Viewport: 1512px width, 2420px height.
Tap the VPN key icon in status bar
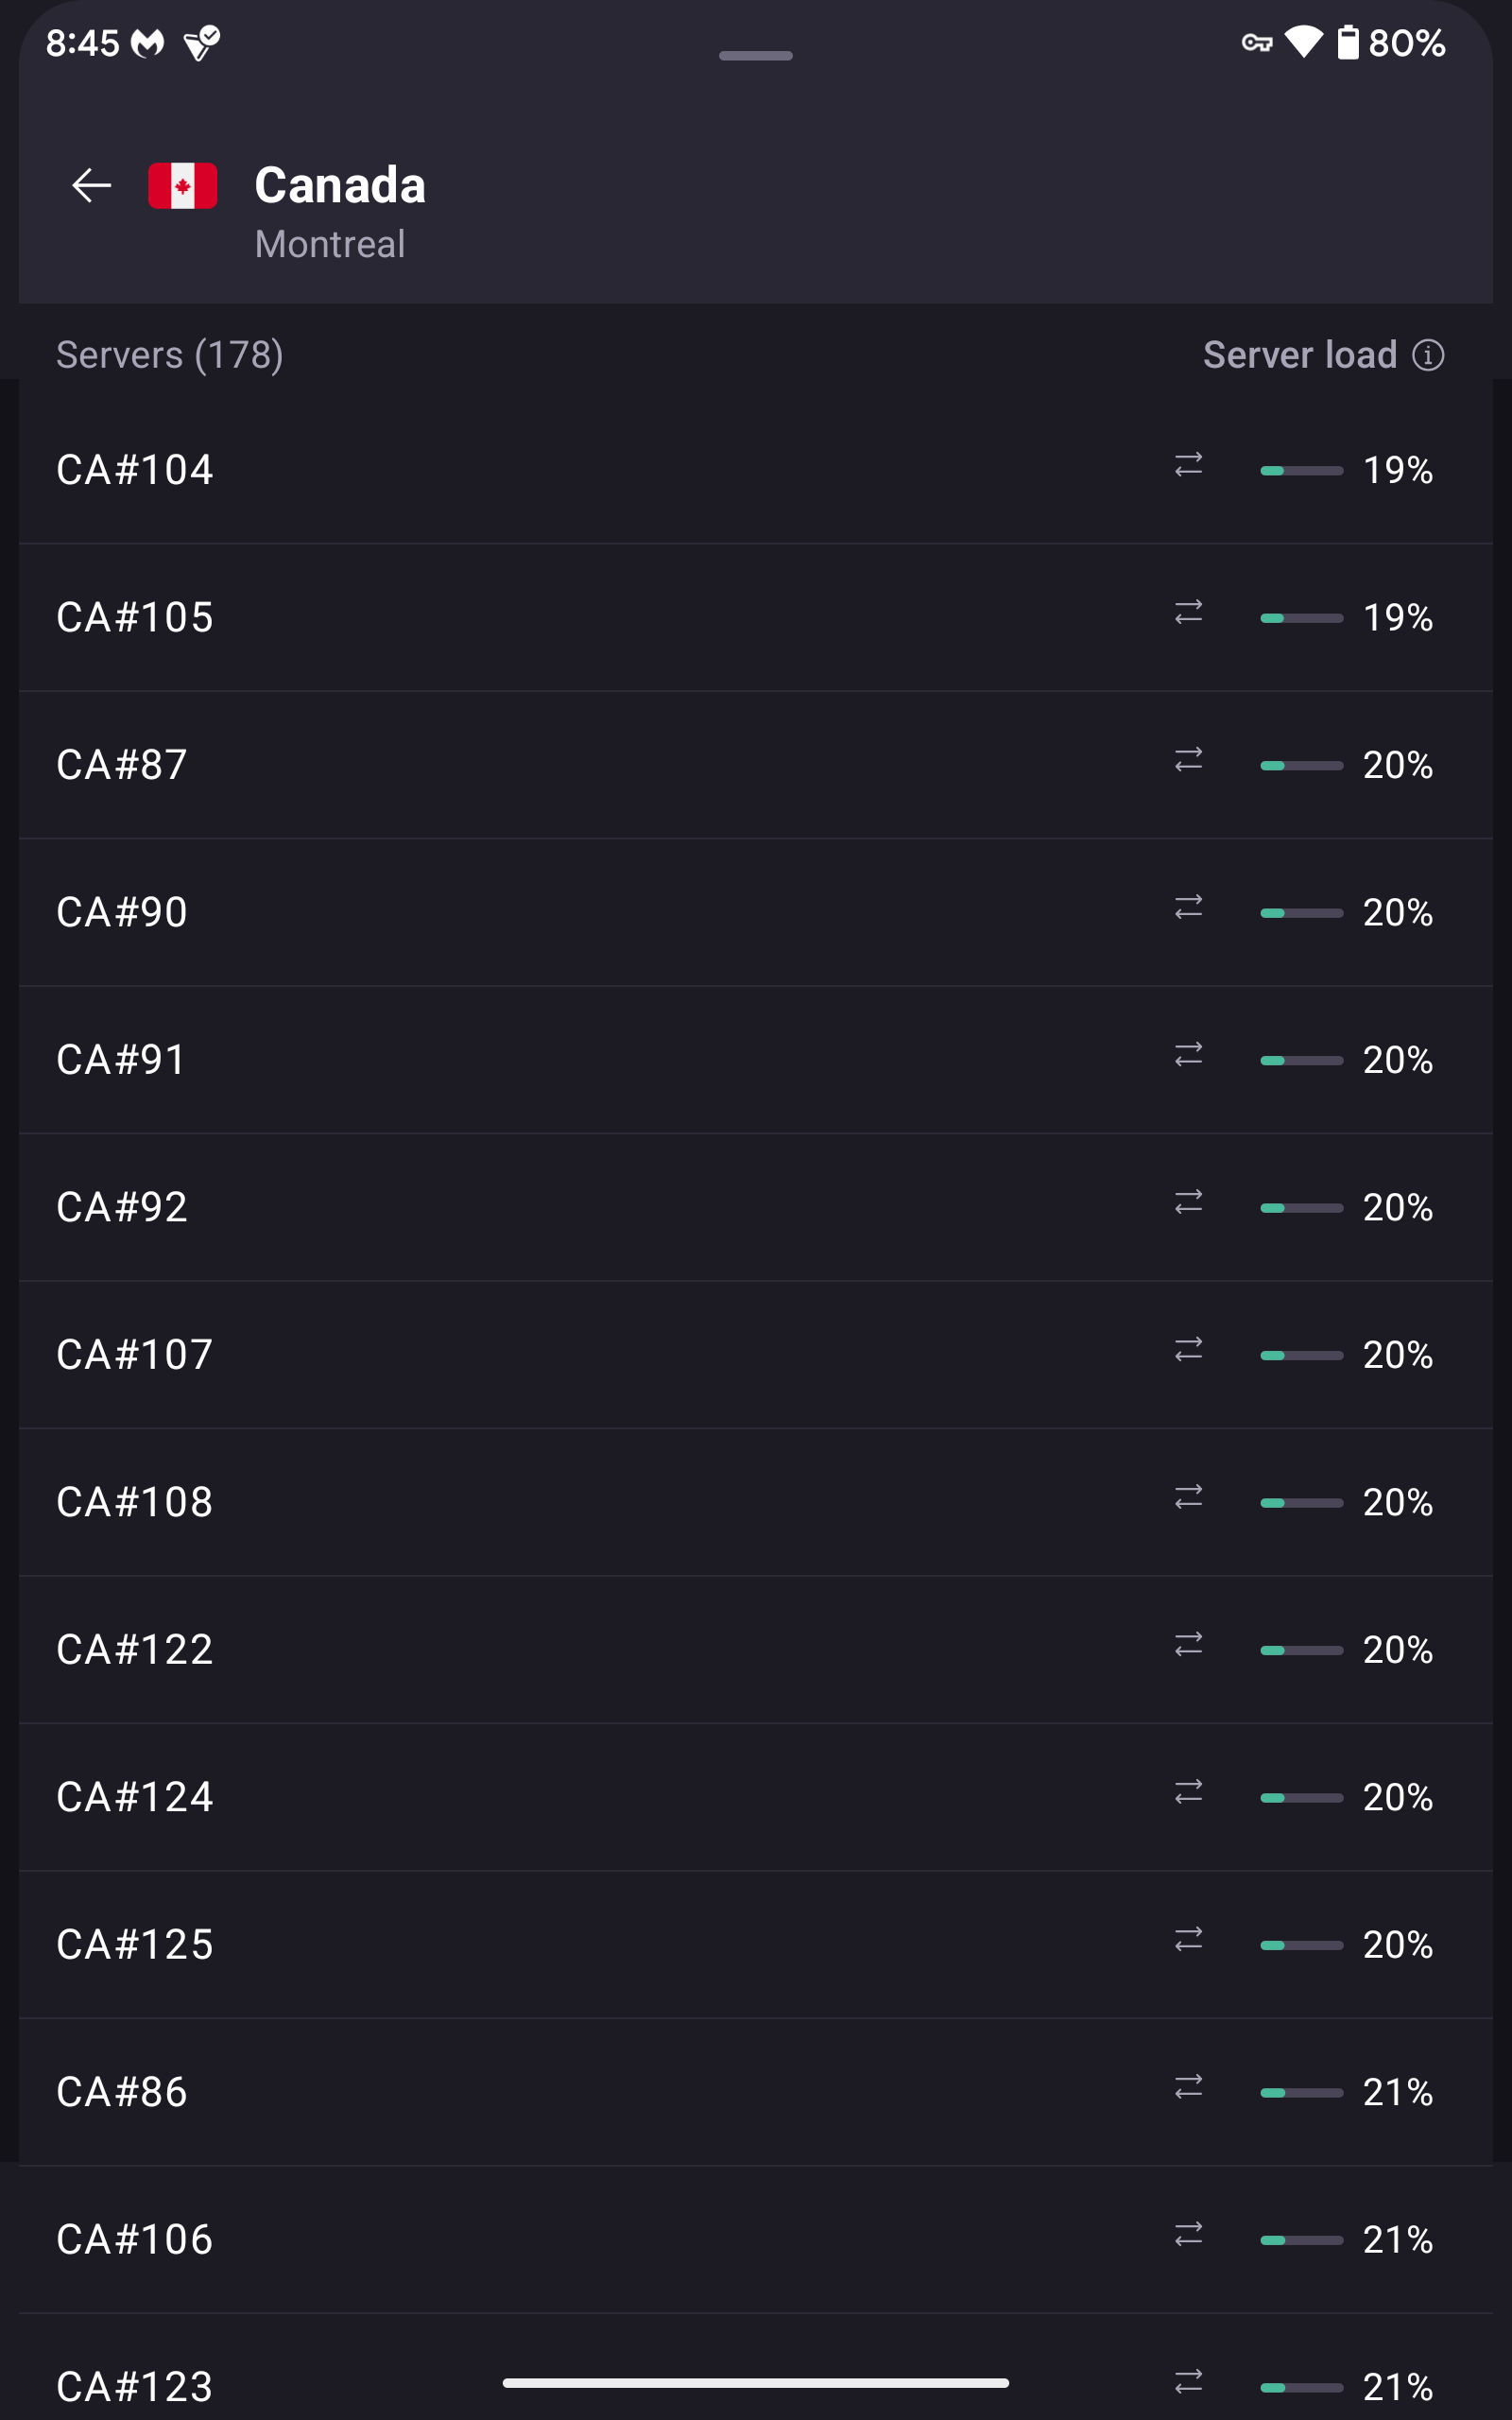coord(1256,42)
